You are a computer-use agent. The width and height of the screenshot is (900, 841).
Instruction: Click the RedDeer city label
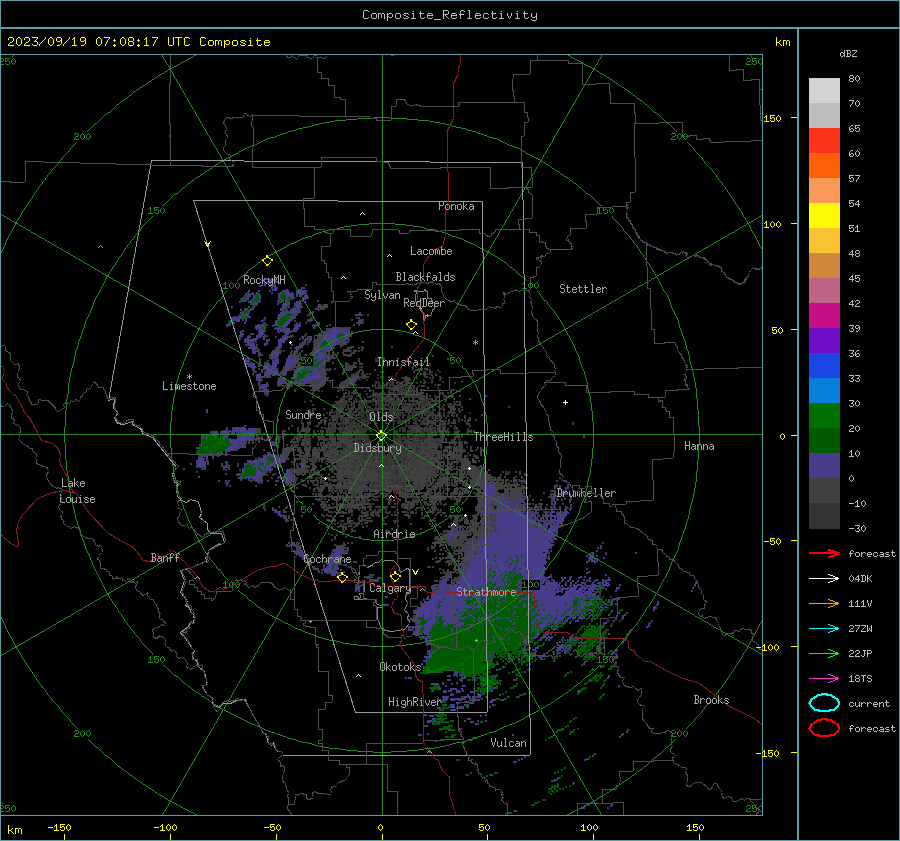[424, 303]
